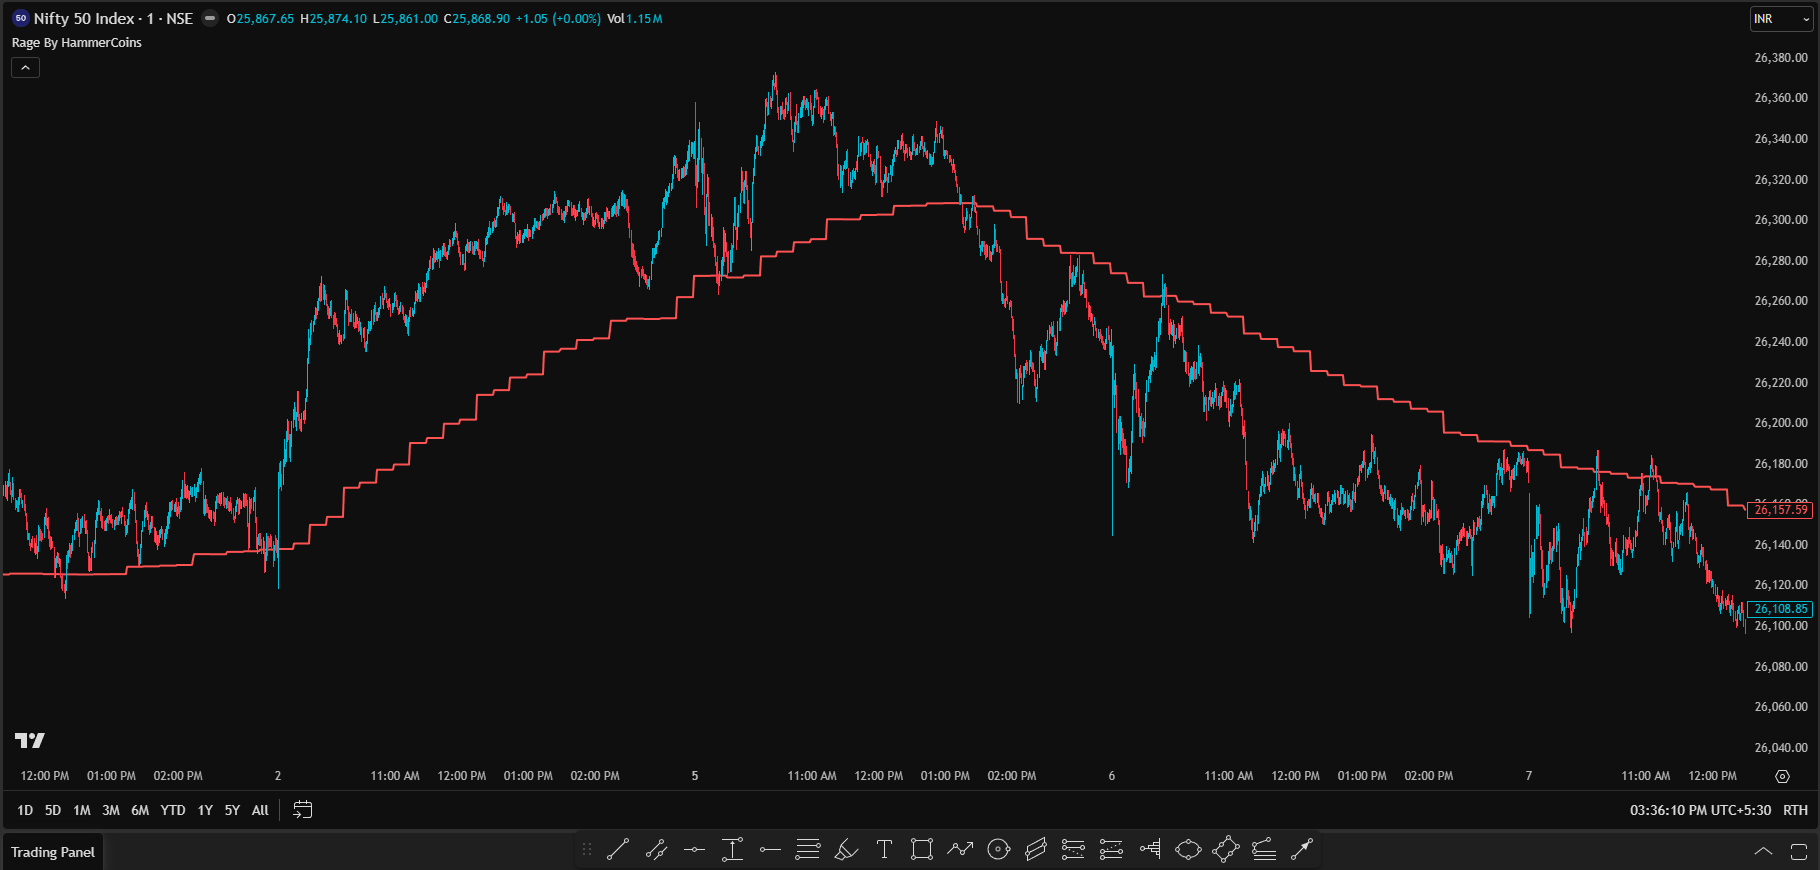Open chart settings hexagon gear icon
The height and width of the screenshot is (870, 1820).
click(1782, 776)
